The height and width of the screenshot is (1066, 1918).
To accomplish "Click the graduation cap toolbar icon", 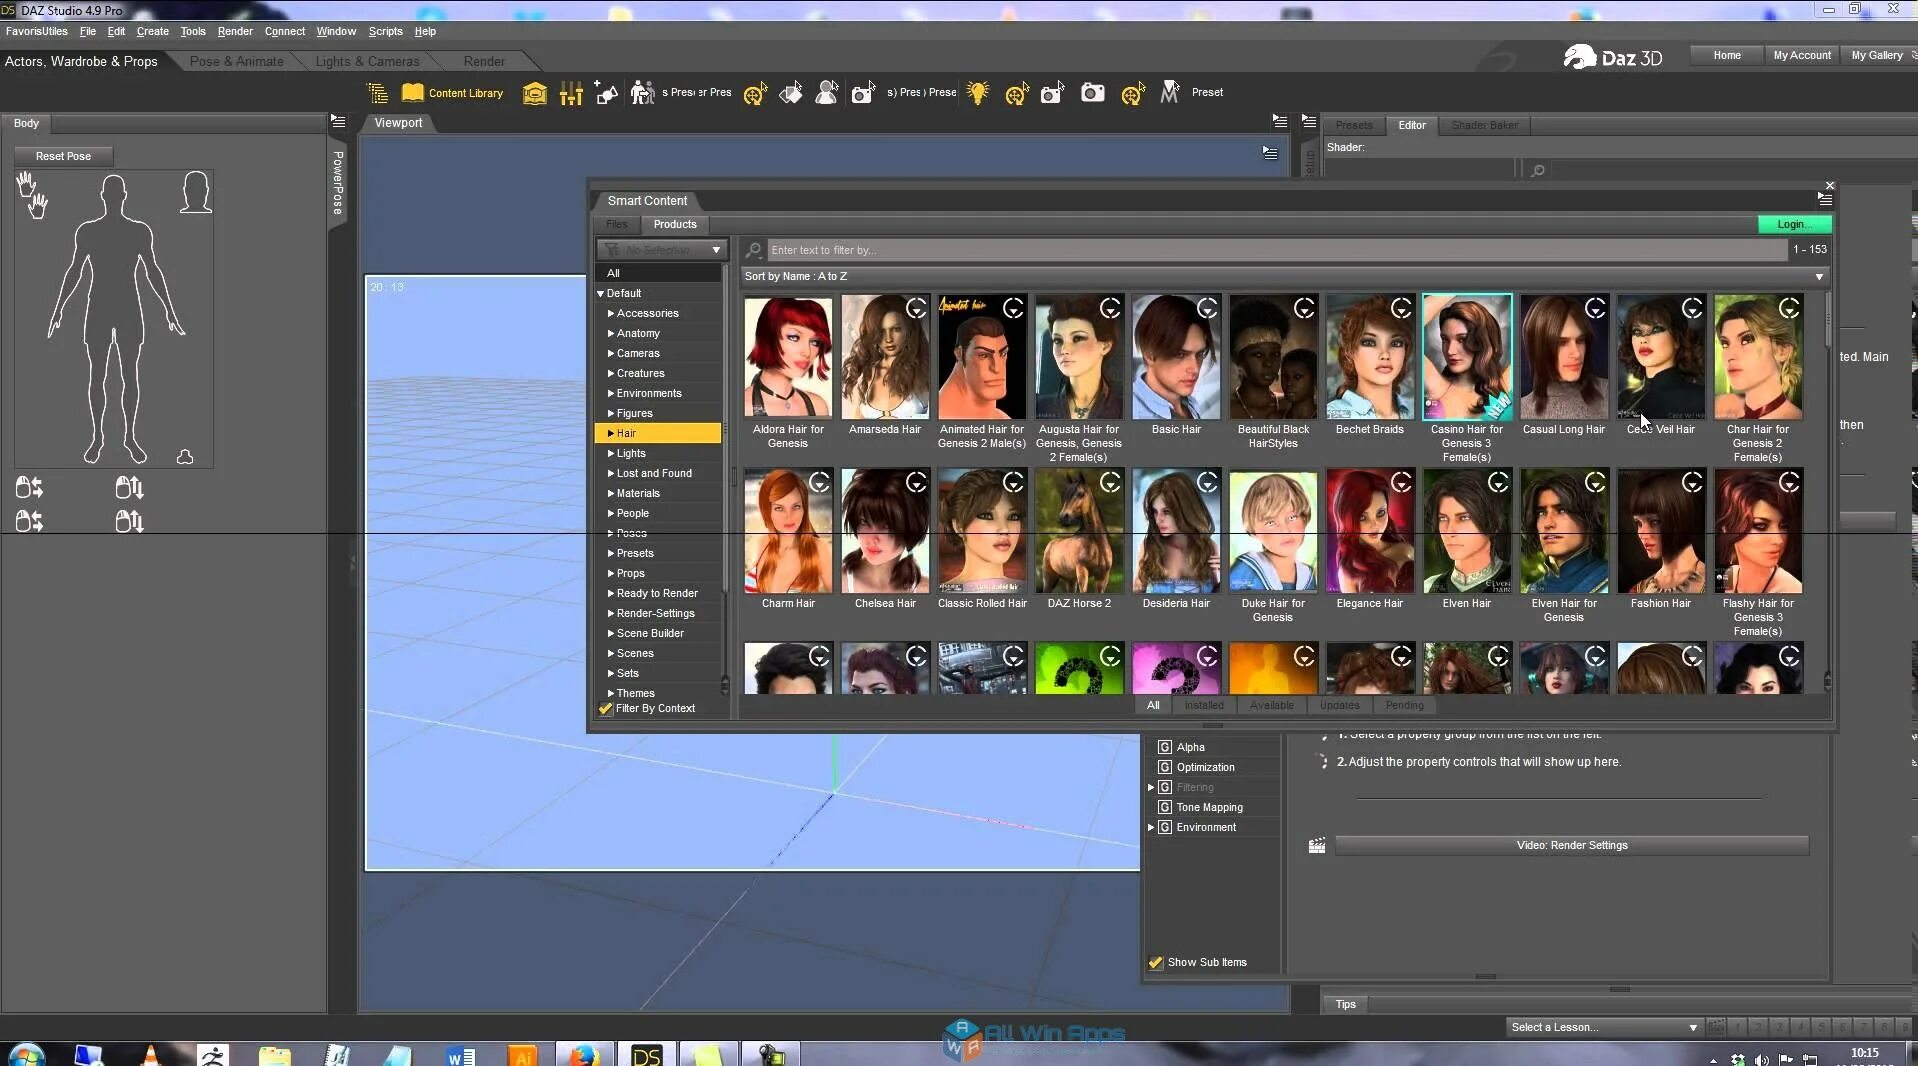I will click(534, 93).
